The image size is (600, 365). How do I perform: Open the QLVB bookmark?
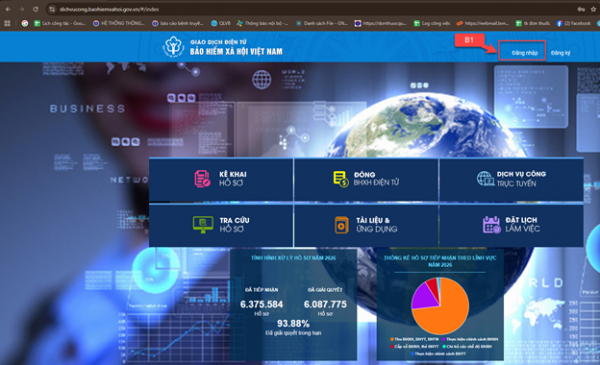pos(221,23)
